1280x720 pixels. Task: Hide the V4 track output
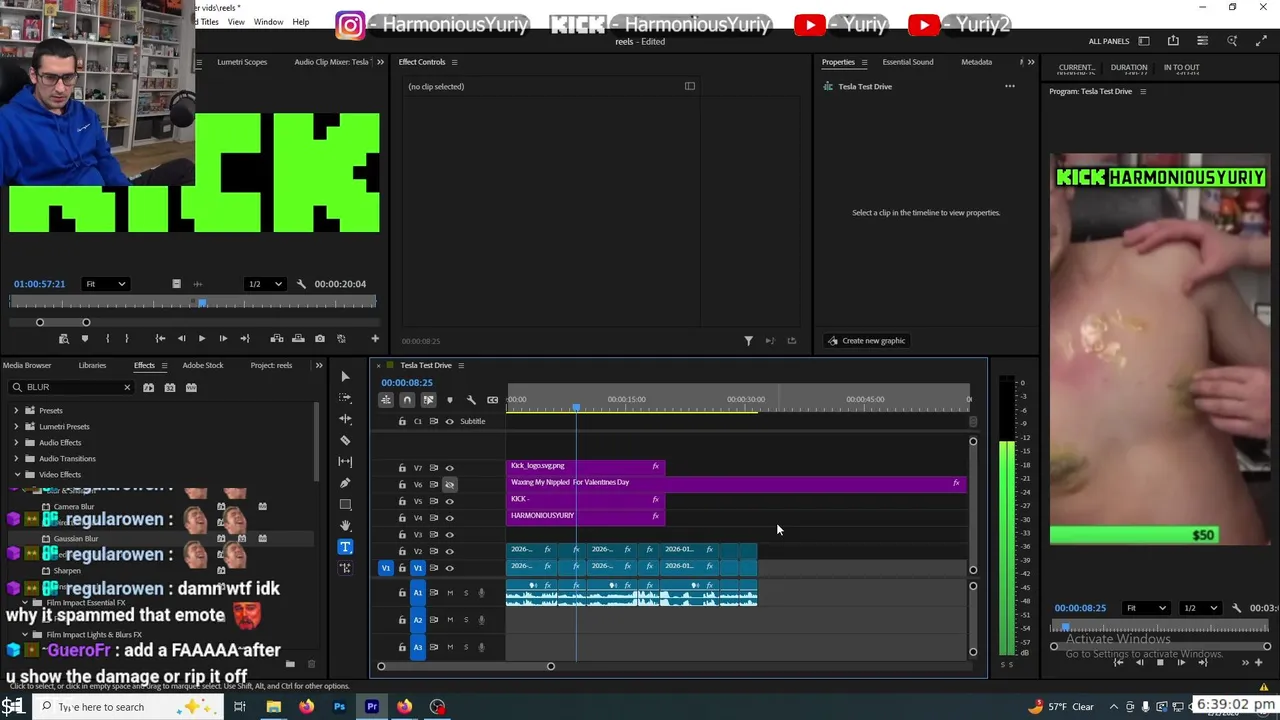pos(449,518)
